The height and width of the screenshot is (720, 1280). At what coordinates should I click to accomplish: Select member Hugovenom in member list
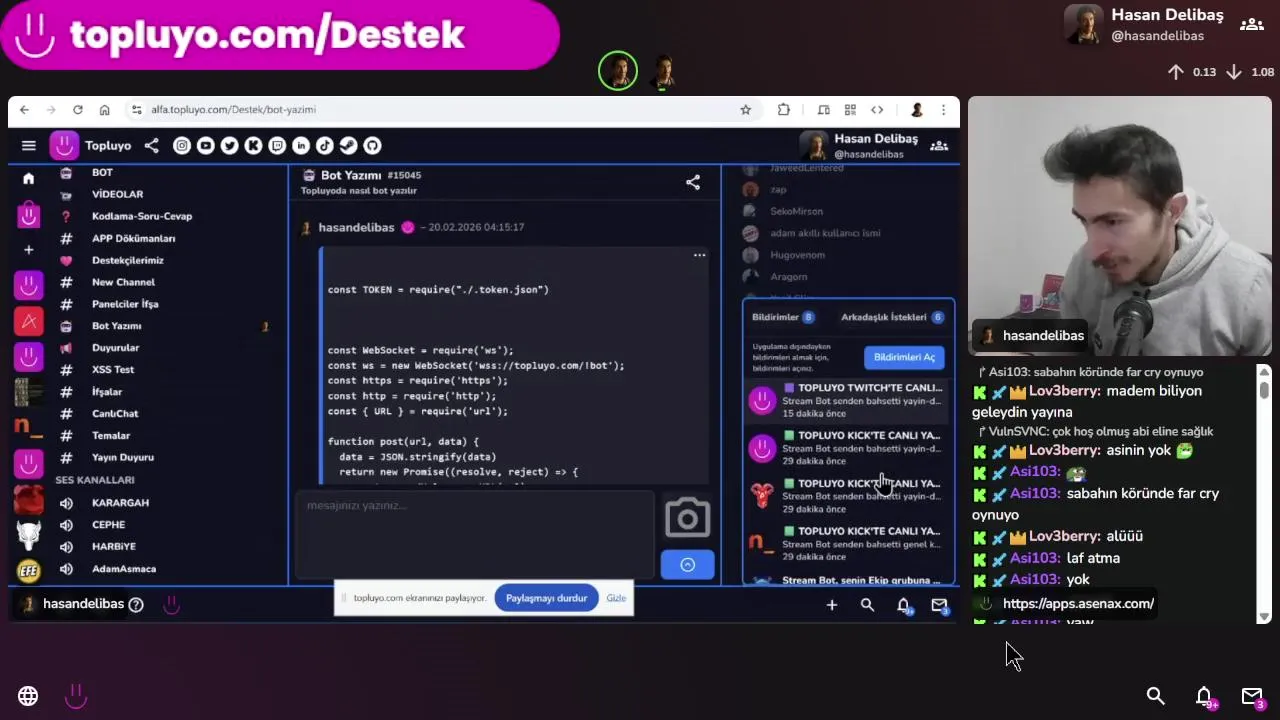click(797, 255)
